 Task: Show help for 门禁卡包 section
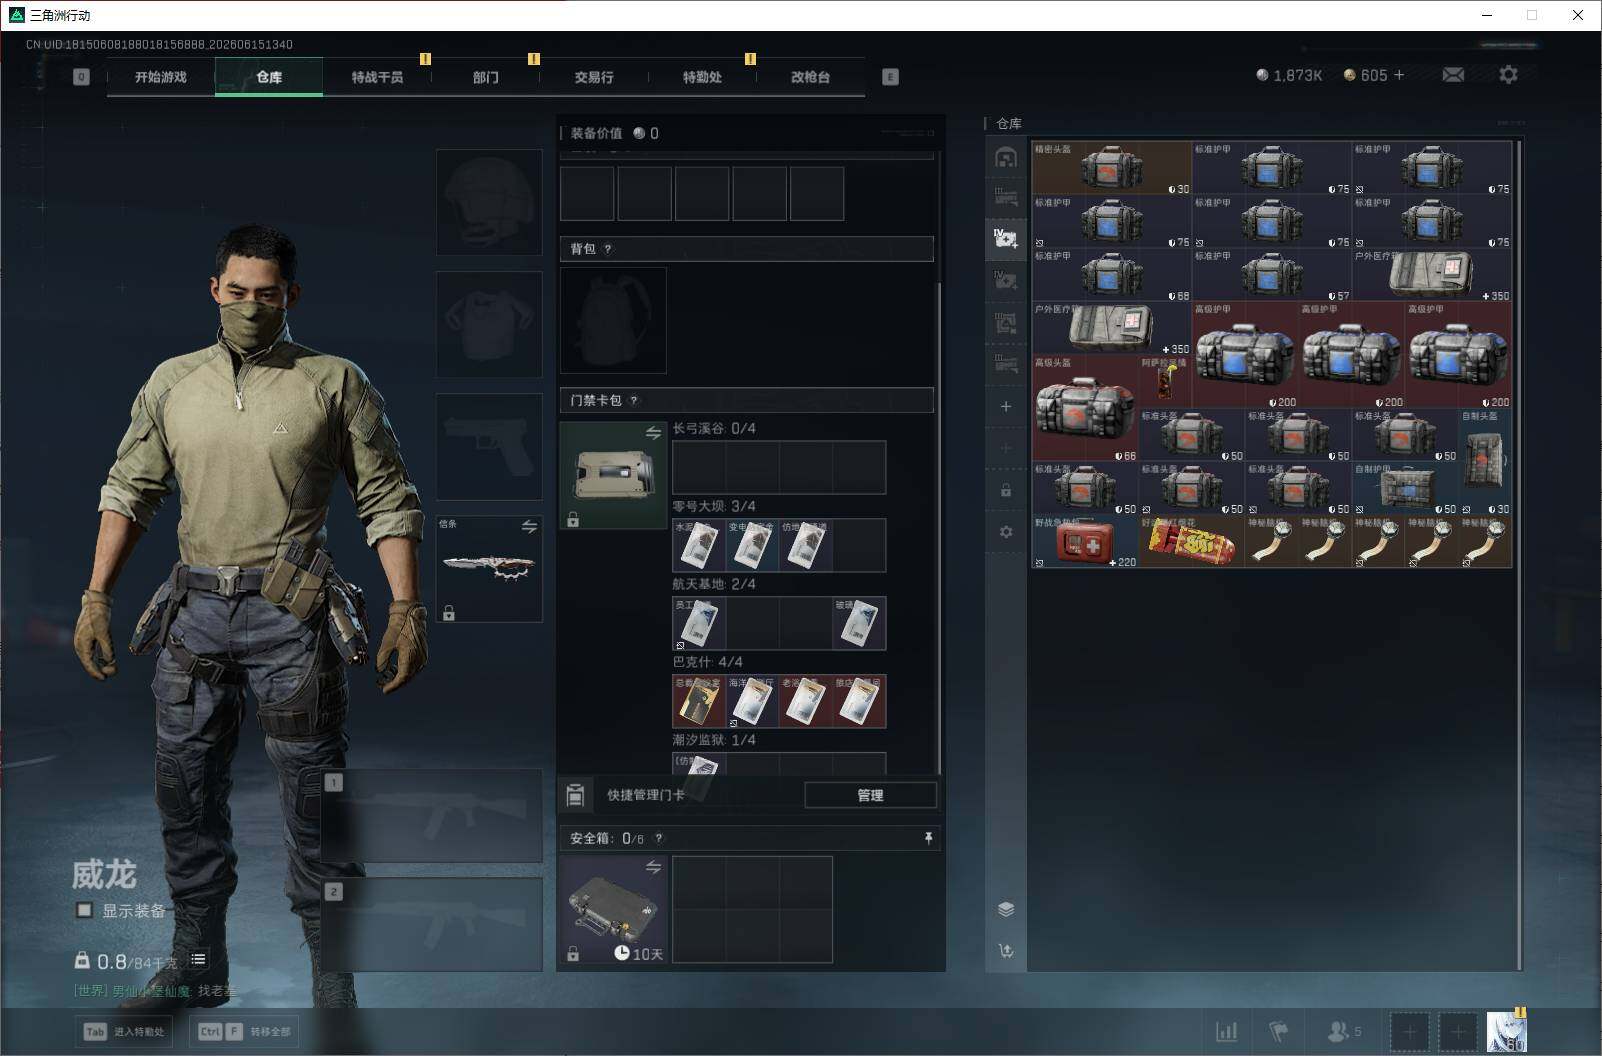point(633,400)
